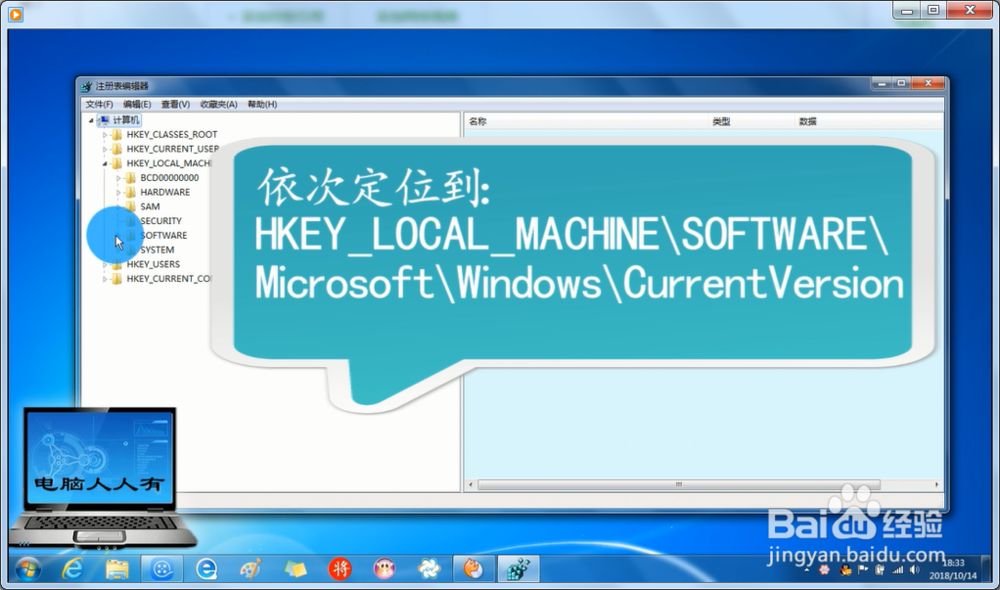
Task: Click the right scroll arrow of values pane
Action: (937, 485)
